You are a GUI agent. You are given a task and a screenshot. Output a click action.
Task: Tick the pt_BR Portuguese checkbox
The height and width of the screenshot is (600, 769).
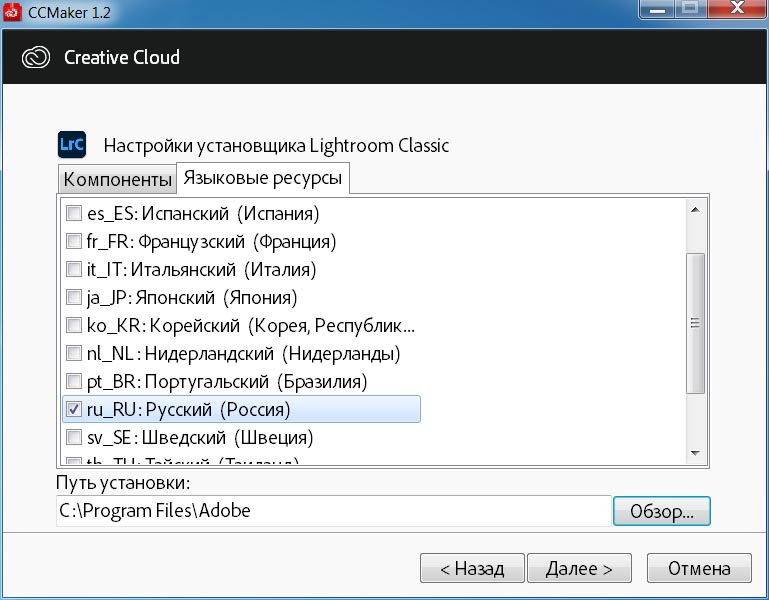(x=74, y=381)
